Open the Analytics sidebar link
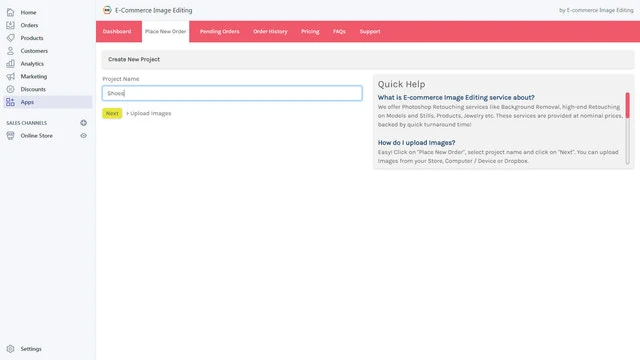Viewport: 640px width, 360px height. click(32, 64)
